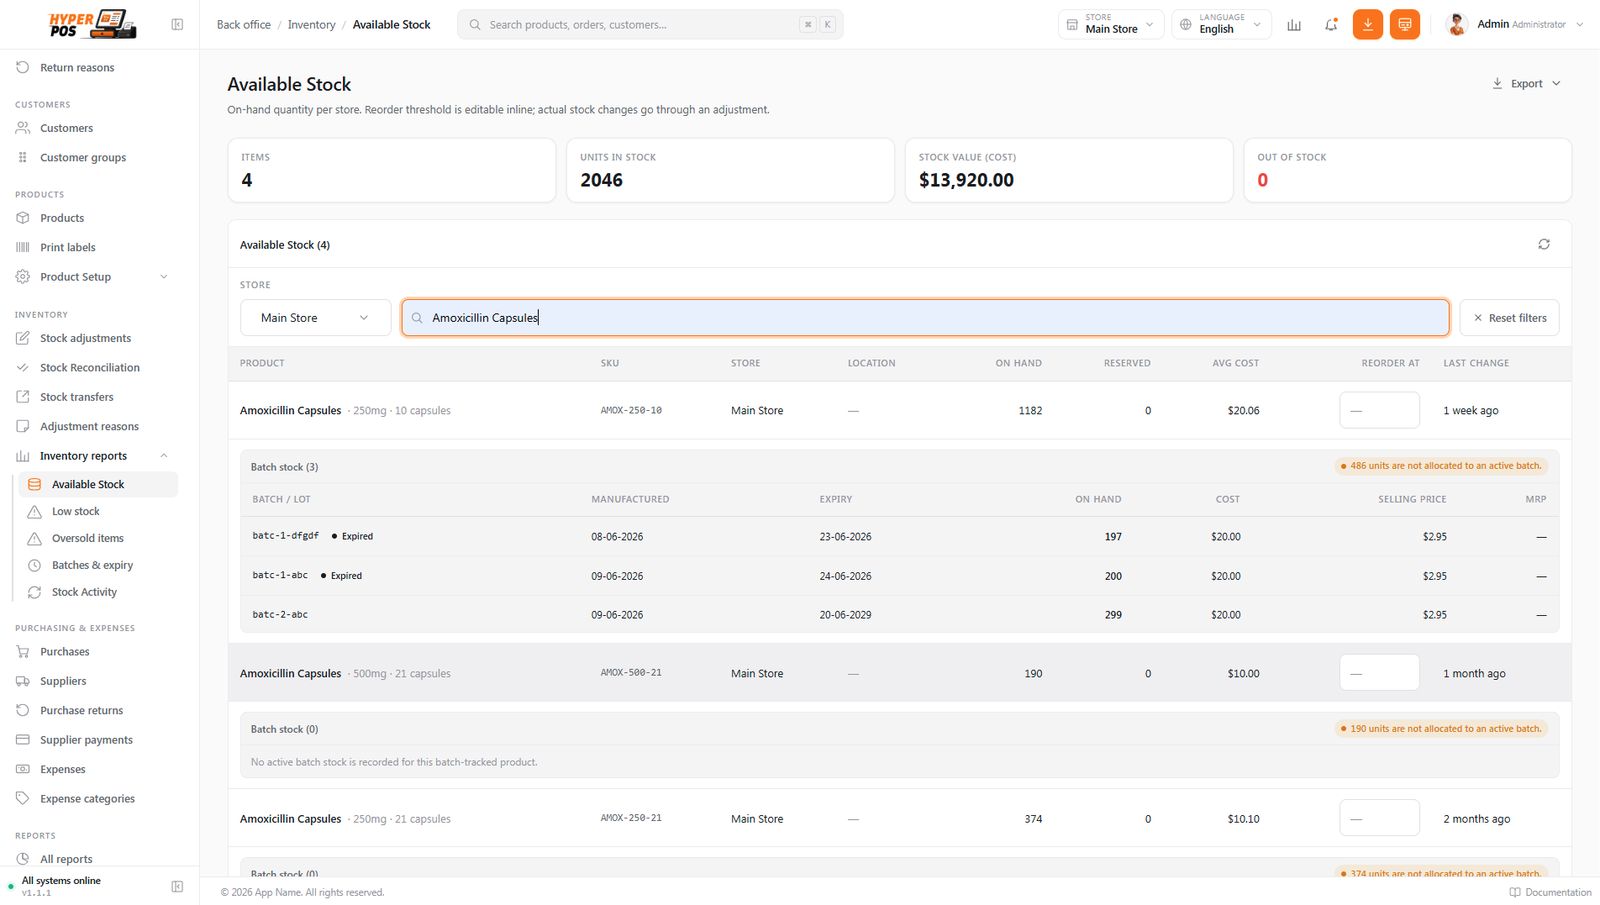The width and height of the screenshot is (1600, 905).
Task: Click the Out of Stock card
Action: coord(1407,170)
